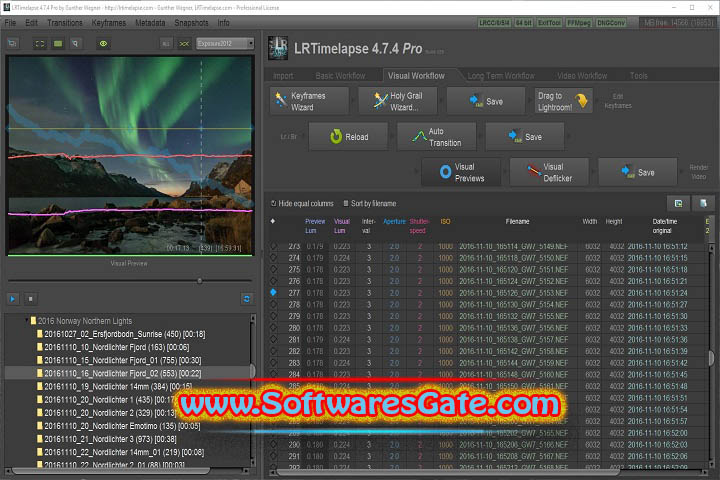The image size is (720, 480).
Task: Click the preview position slider handle
Action: point(200,281)
